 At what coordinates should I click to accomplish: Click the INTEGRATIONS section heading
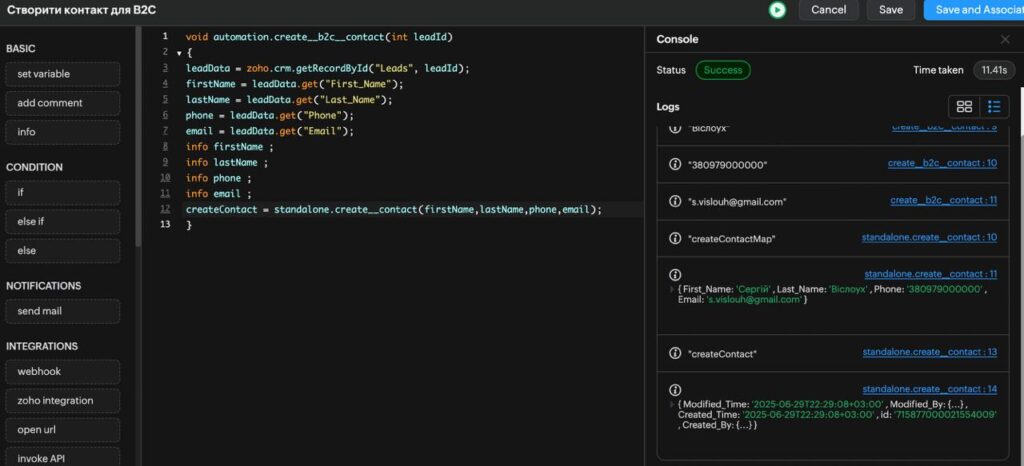(x=42, y=347)
